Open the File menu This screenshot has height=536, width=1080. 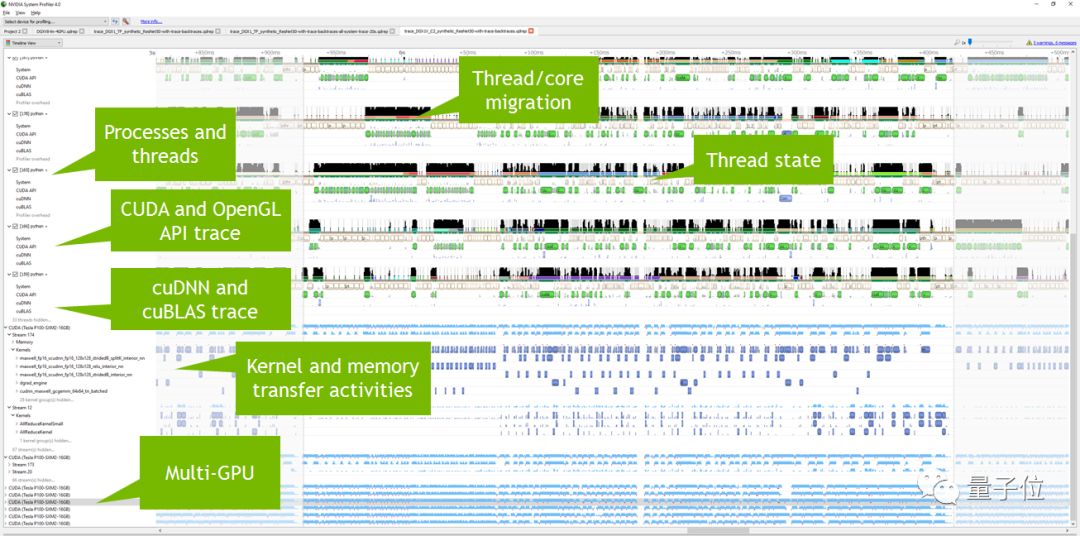coord(6,12)
